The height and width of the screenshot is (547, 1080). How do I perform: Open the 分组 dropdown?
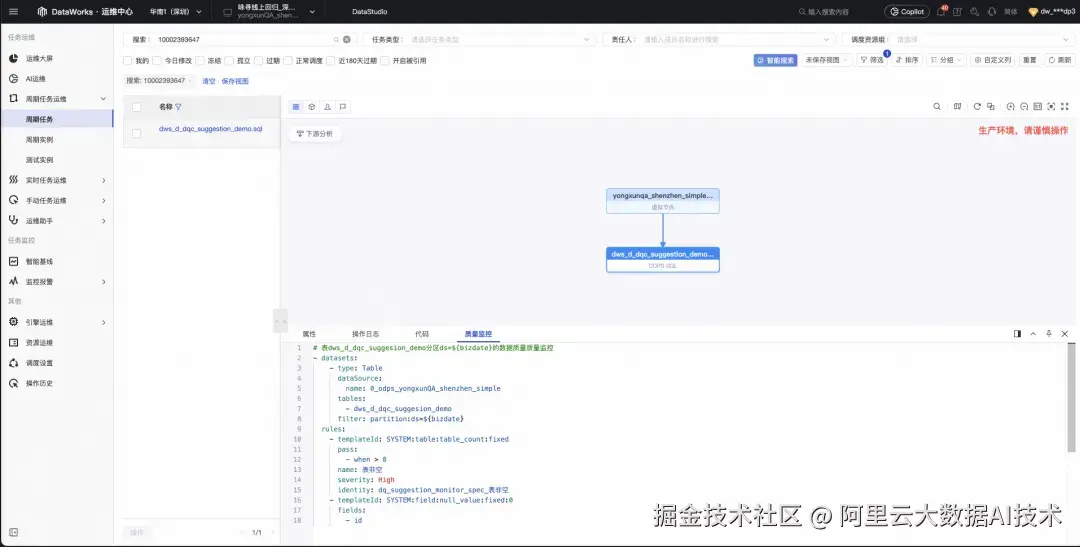coord(946,61)
